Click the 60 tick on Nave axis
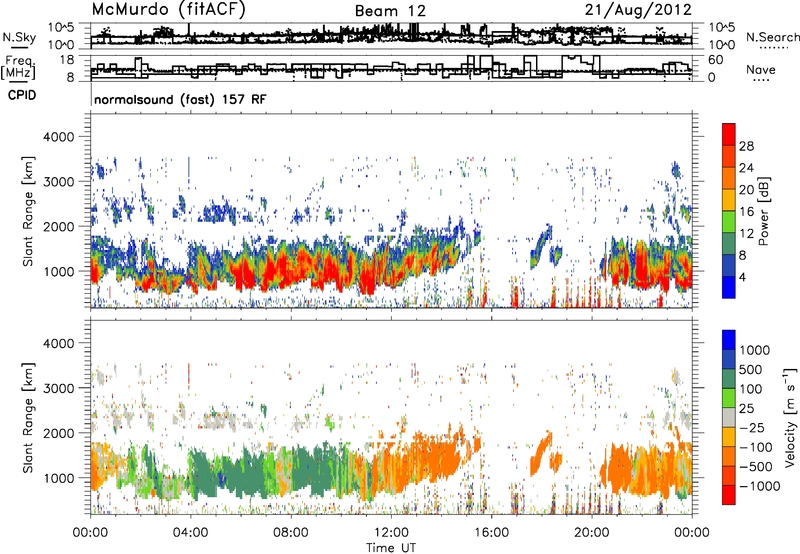Image resolution: width=800 pixels, height=554 pixels. point(715,60)
